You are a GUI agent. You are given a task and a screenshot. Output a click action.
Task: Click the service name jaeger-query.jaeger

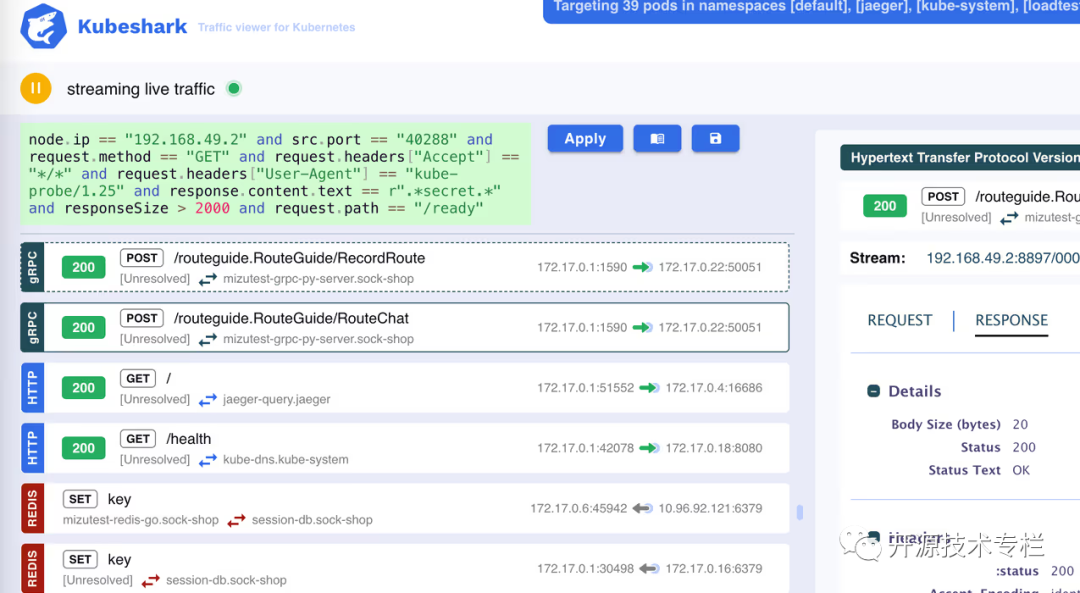pos(277,399)
